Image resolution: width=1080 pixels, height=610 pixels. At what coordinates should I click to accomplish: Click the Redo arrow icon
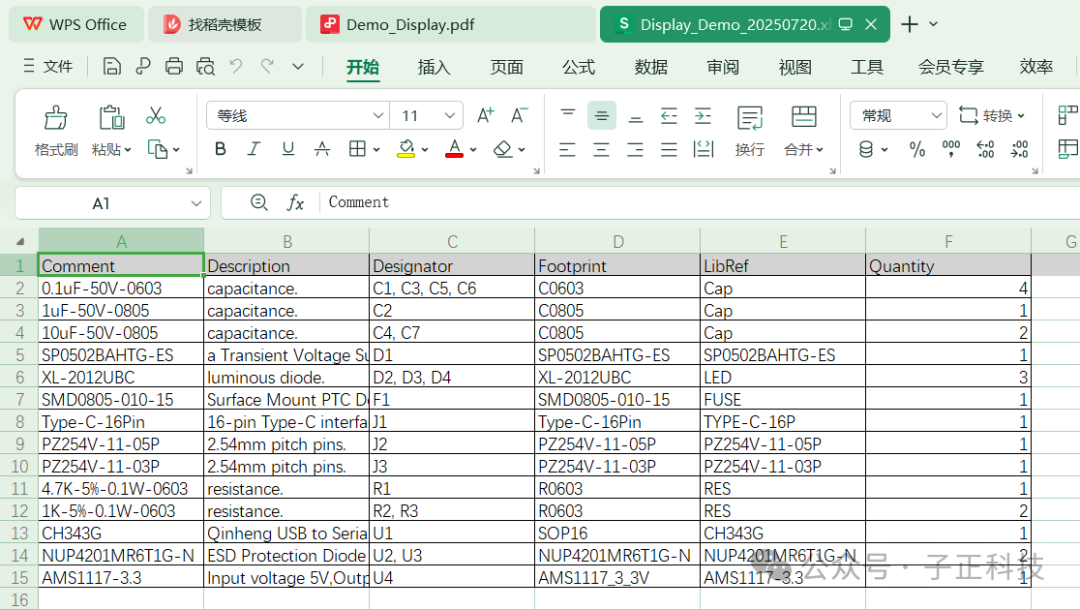pos(267,66)
